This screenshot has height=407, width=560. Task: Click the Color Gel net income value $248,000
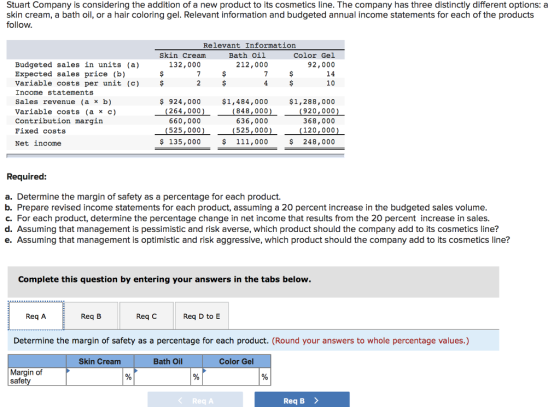[312, 142]
